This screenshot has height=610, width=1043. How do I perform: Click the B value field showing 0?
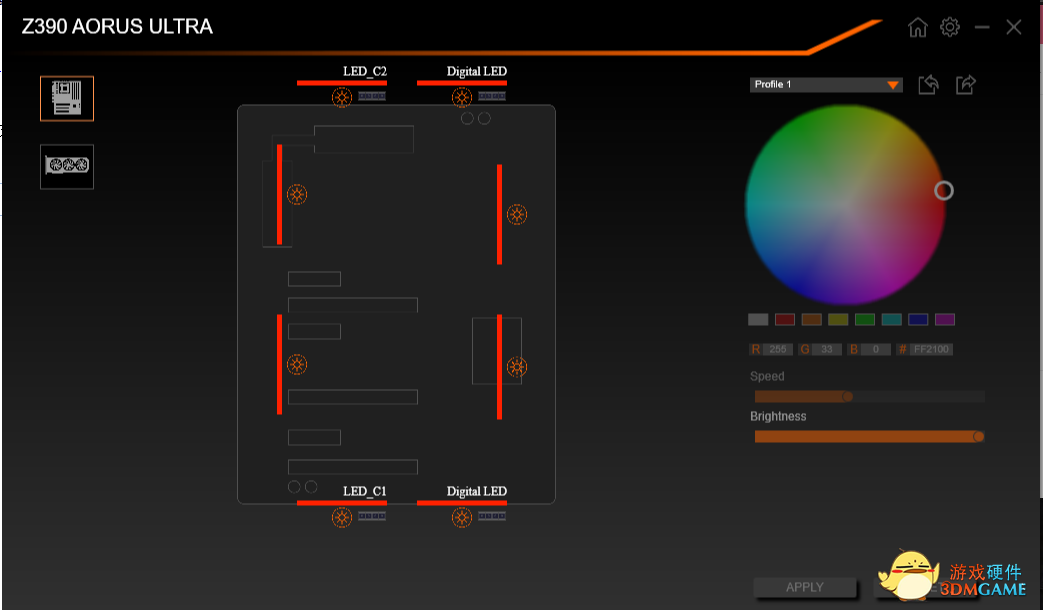(x=876, y=349)
